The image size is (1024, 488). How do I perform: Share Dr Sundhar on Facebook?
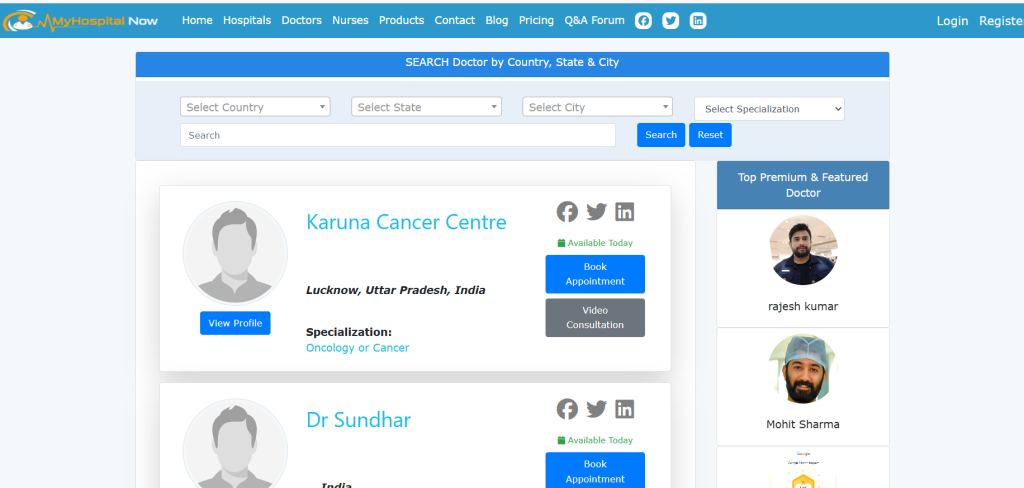point(567,409)
